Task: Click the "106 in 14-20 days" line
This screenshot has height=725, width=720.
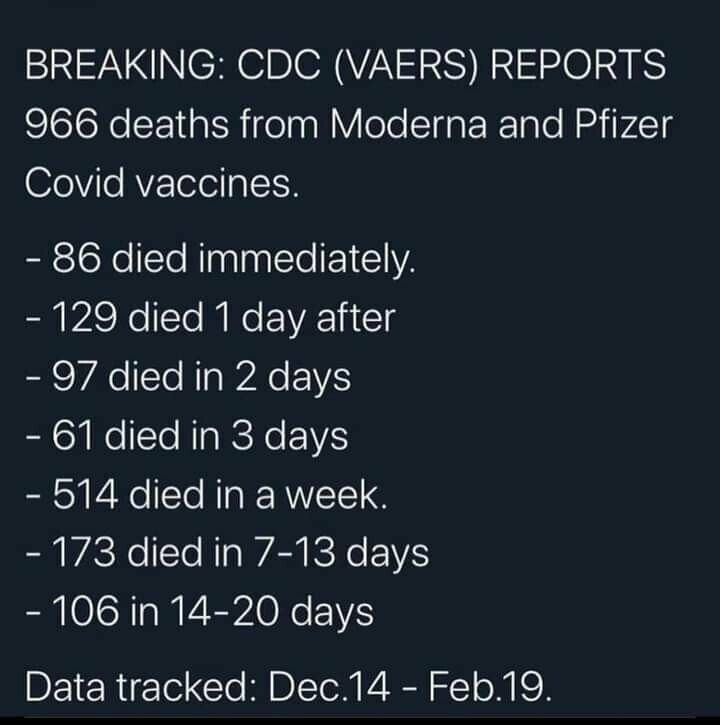Action: 200,610
